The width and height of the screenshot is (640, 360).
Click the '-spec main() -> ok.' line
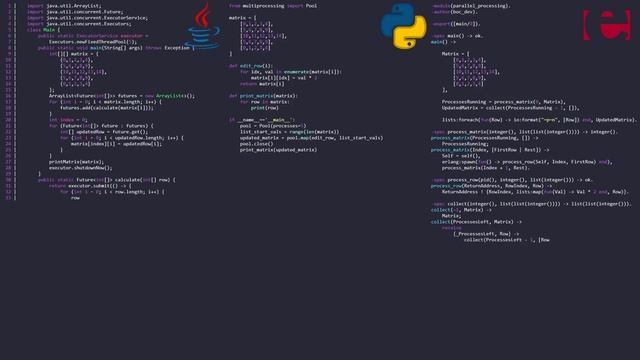pos(458,36)
